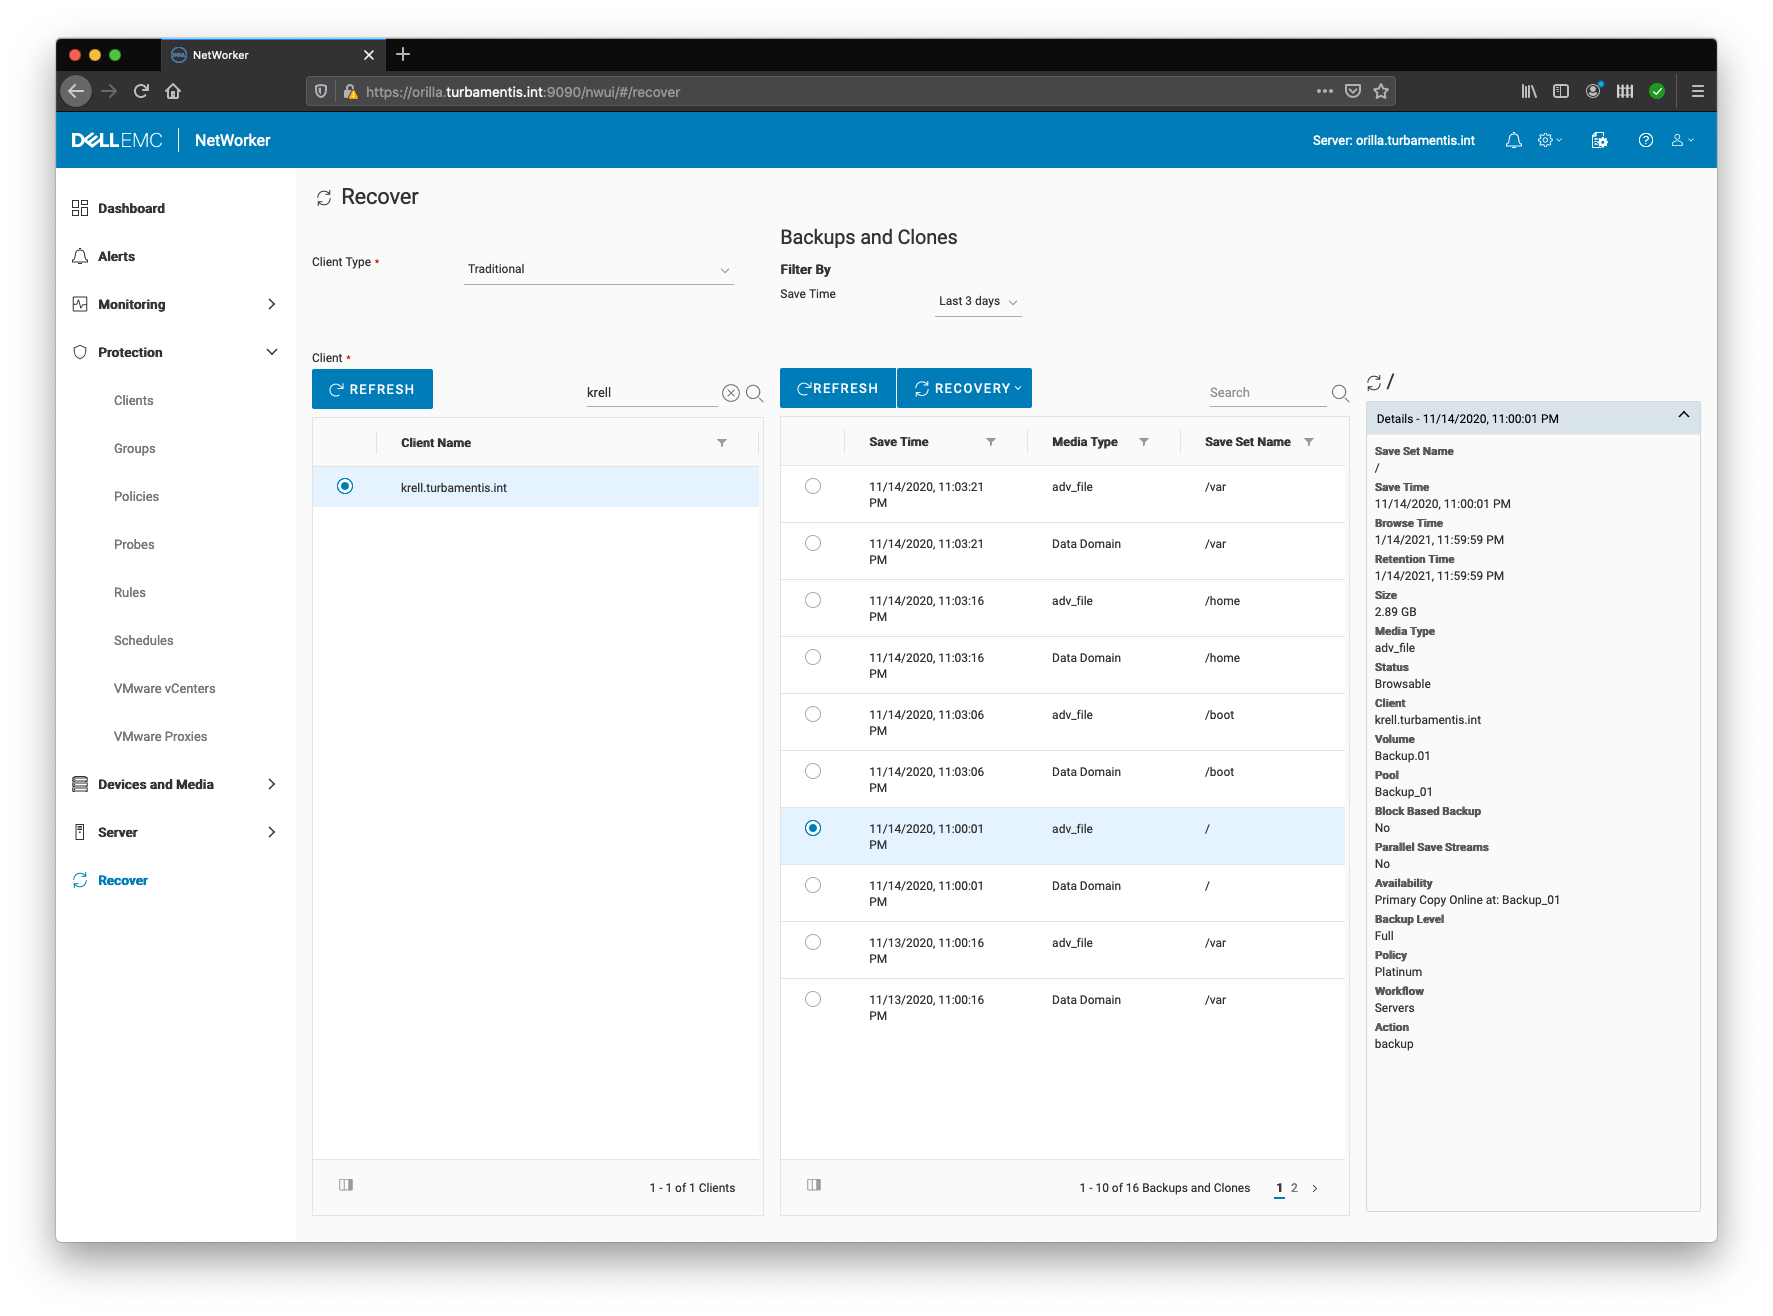Open the Save Time Last 3 days dropdown

[978, 302]
